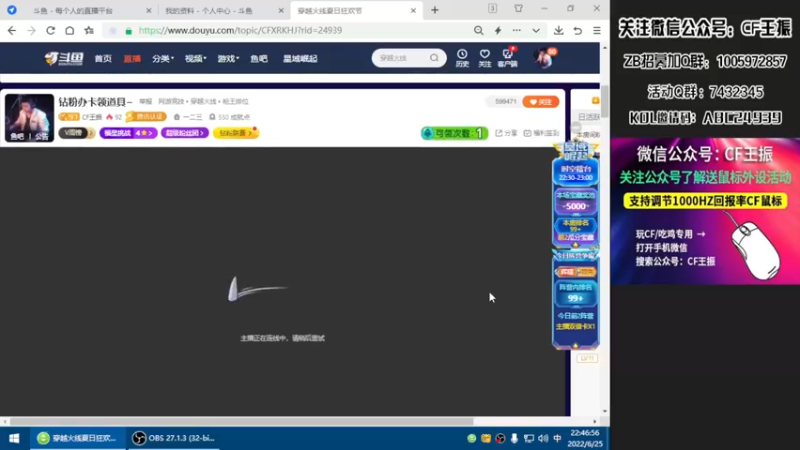Open the purple 超级粉丝团 badge
Viewport: 800px width, 450px height.
coord(185,133)
